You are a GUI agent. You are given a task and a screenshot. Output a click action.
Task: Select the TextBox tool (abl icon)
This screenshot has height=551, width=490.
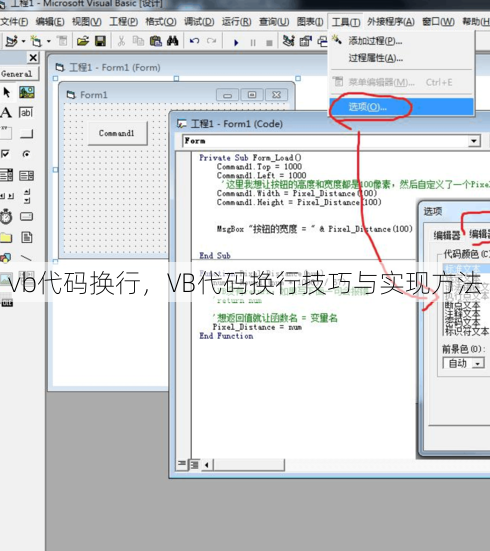pyautogui.click(x=26, y=113)
